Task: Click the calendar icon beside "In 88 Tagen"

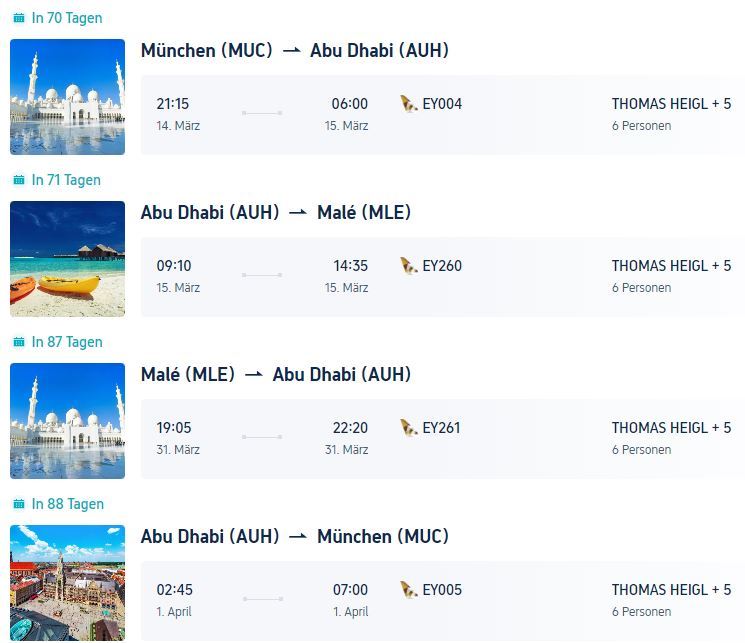Action: click(x=18, y=504)
